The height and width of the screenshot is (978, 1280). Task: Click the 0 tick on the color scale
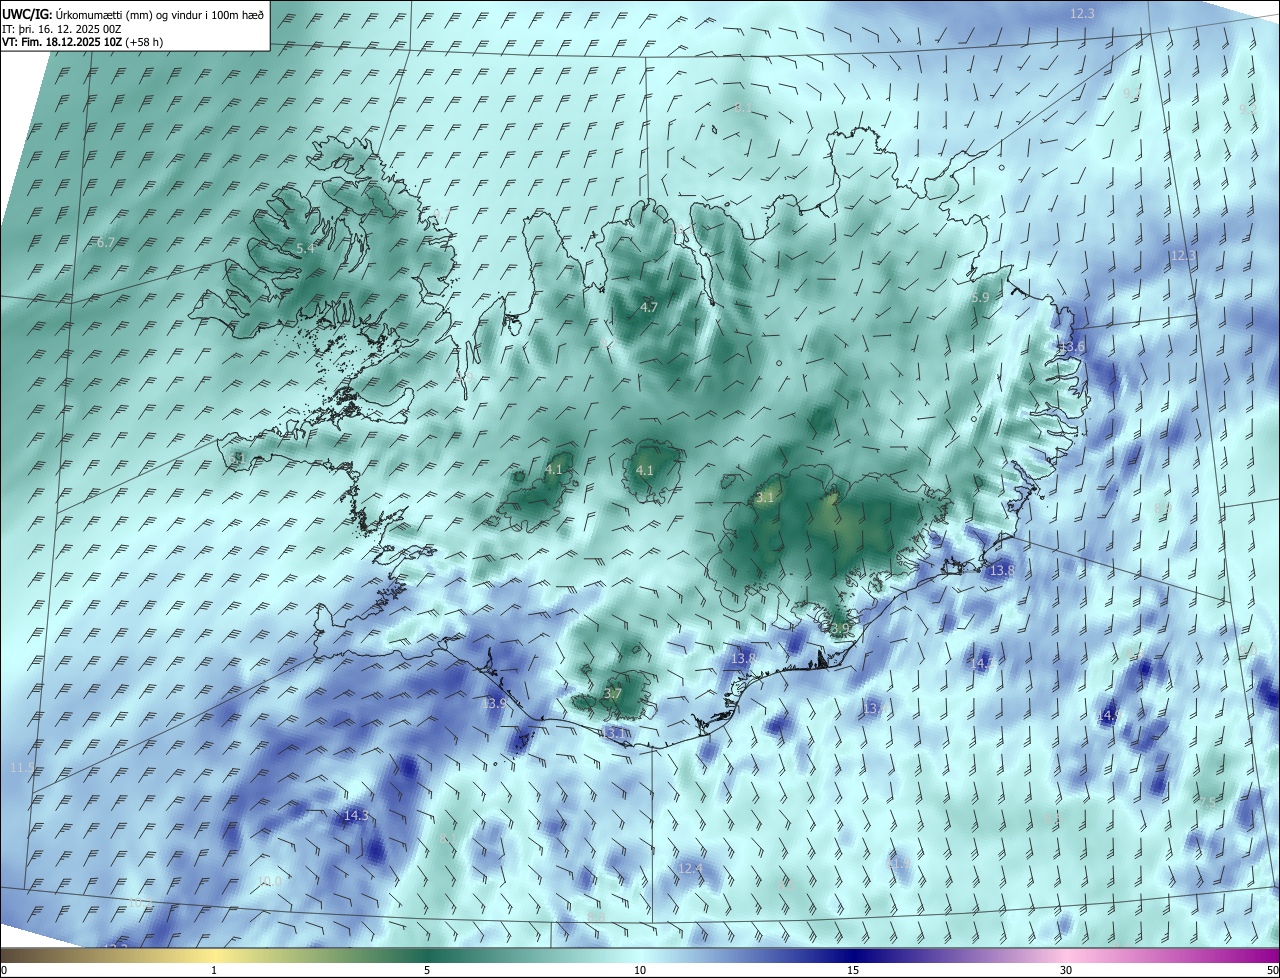point(3,970)
